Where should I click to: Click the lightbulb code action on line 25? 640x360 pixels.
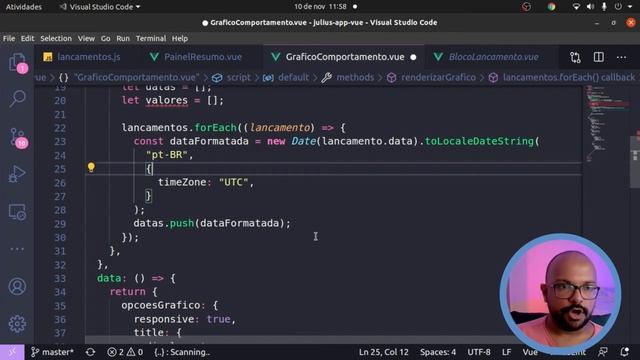91,167
